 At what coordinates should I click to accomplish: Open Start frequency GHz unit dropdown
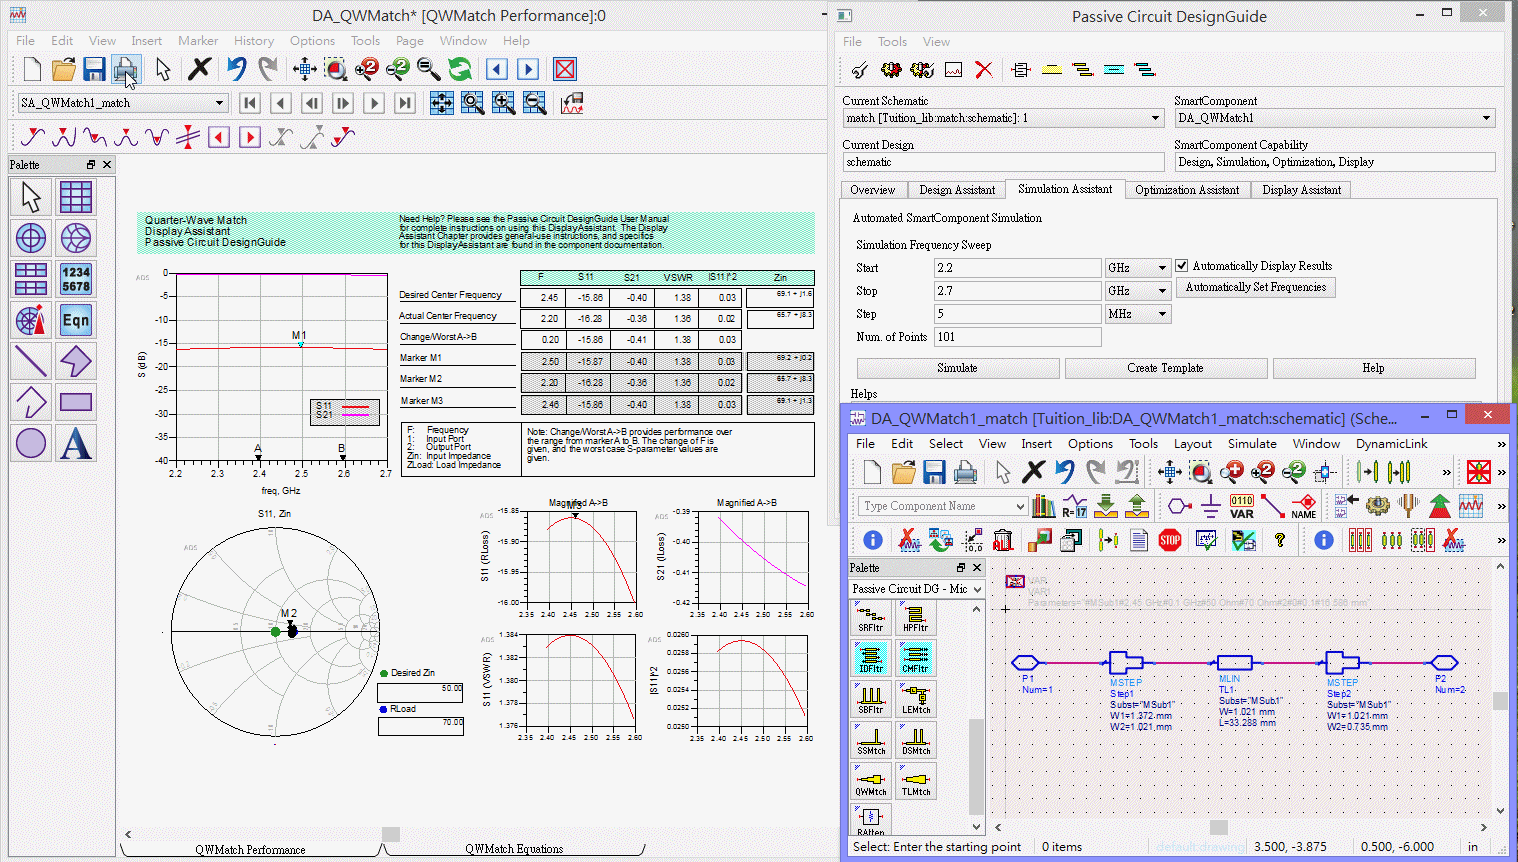1162,268
